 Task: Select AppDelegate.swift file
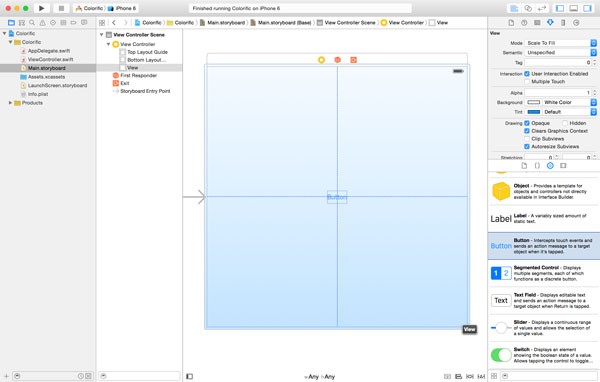49,51
